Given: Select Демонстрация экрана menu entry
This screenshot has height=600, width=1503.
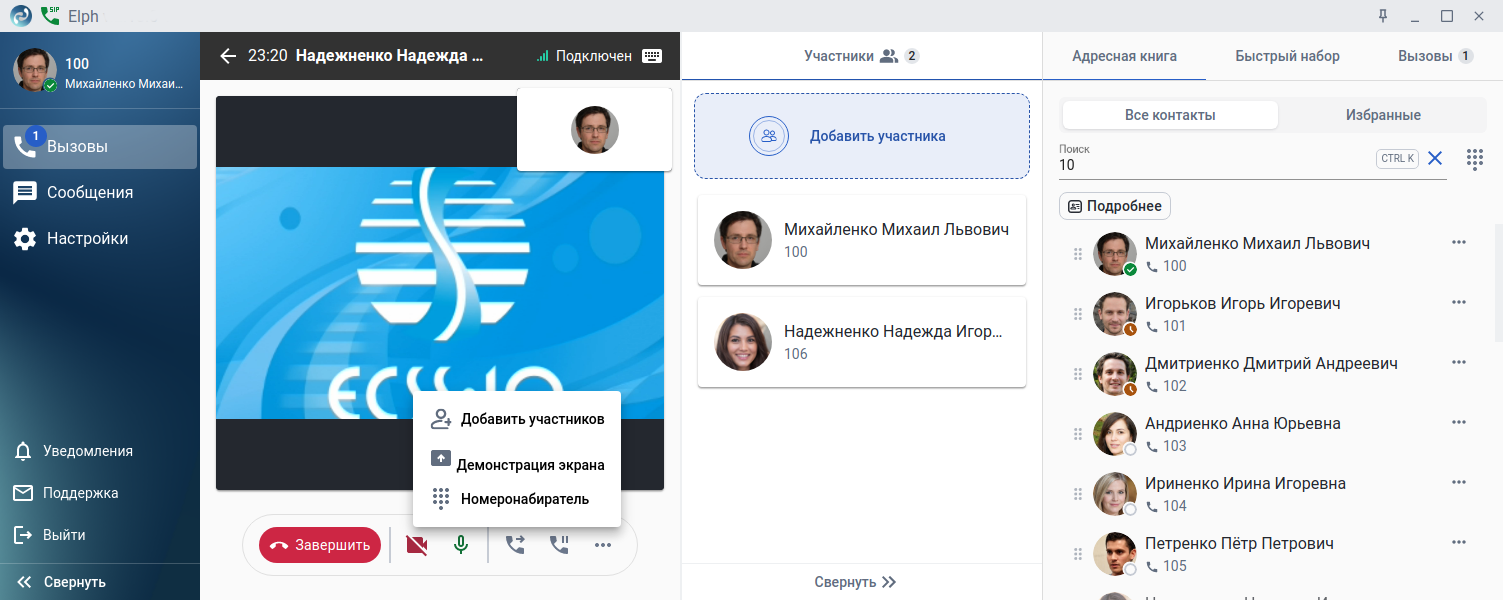Looking at the screenshot, I should [x=517, y=464].
